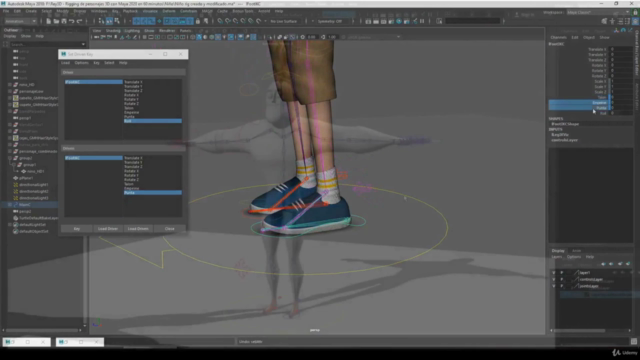Click the Snap to Grids magnet icon
Screen dimensions: 640x360
tap(220, 21)
